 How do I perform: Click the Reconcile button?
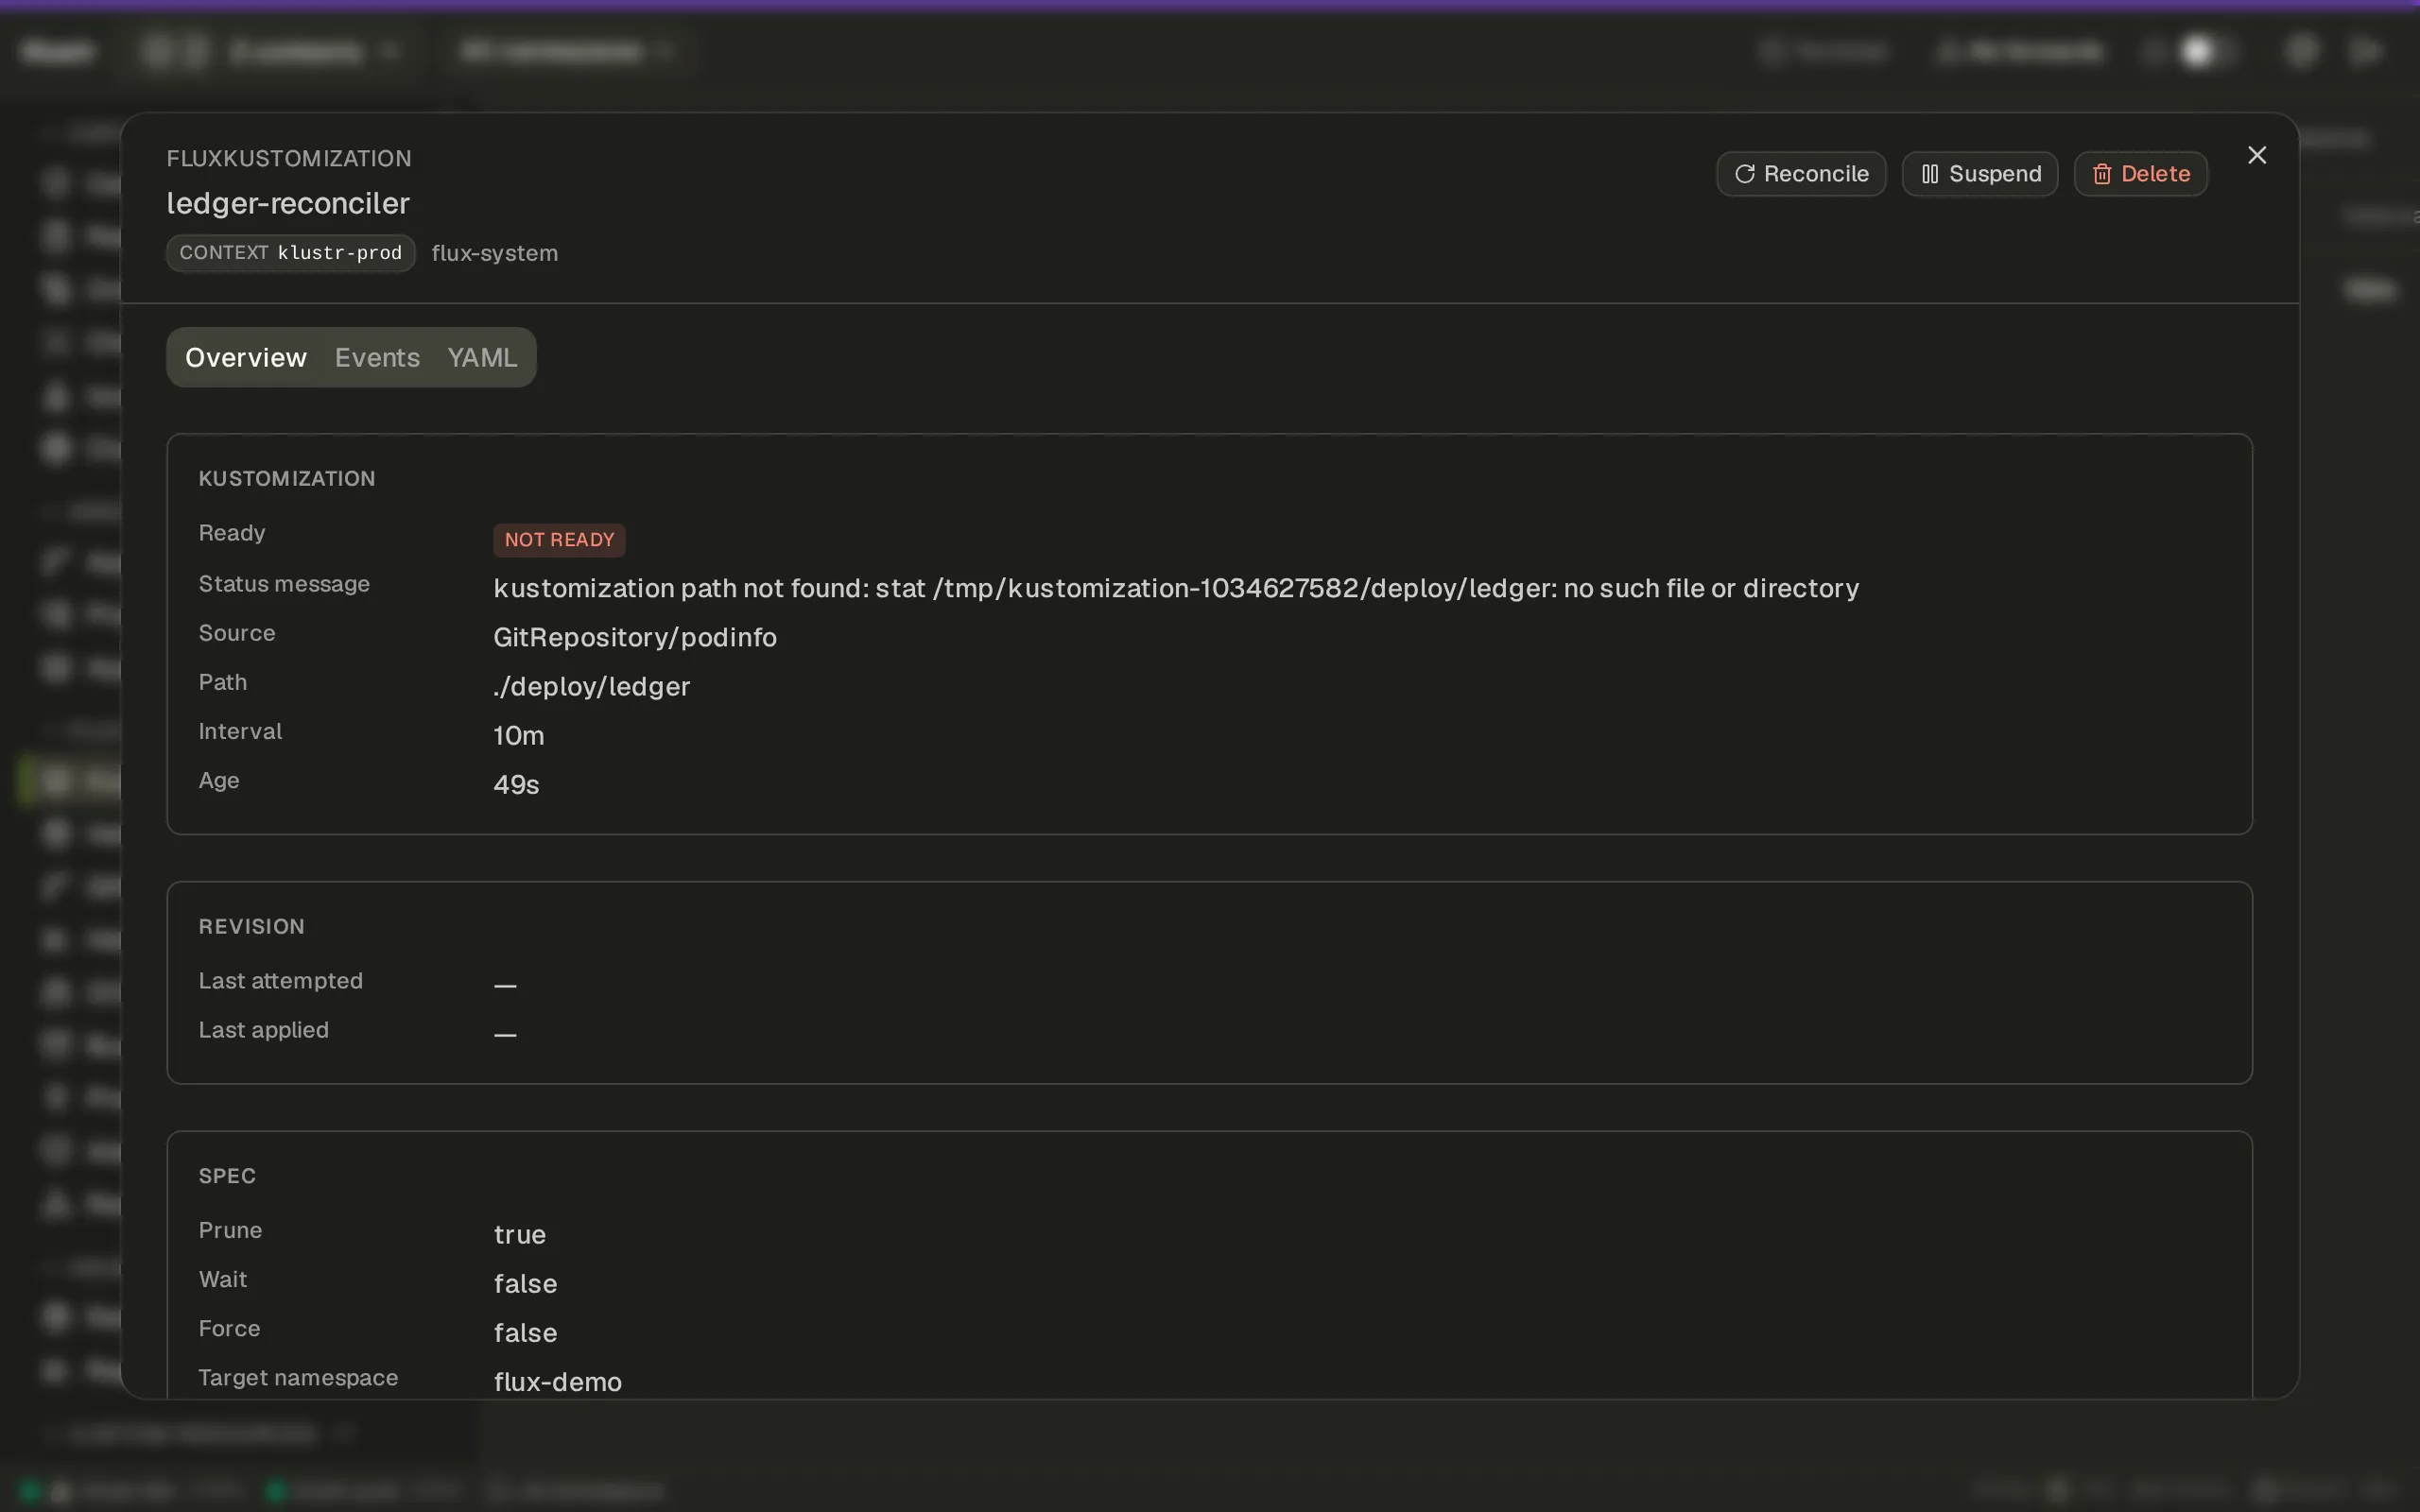point(1801,174)
